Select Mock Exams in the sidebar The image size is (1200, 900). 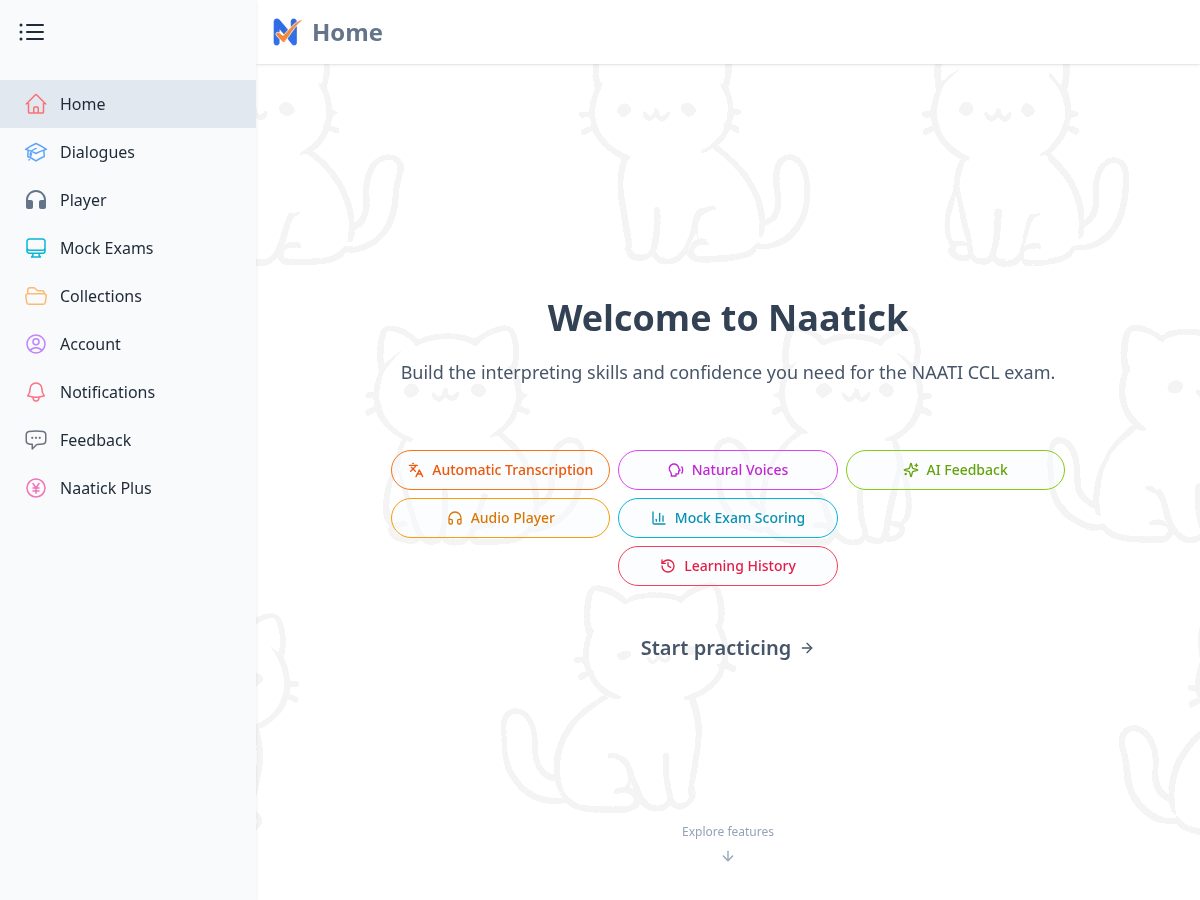128,248
